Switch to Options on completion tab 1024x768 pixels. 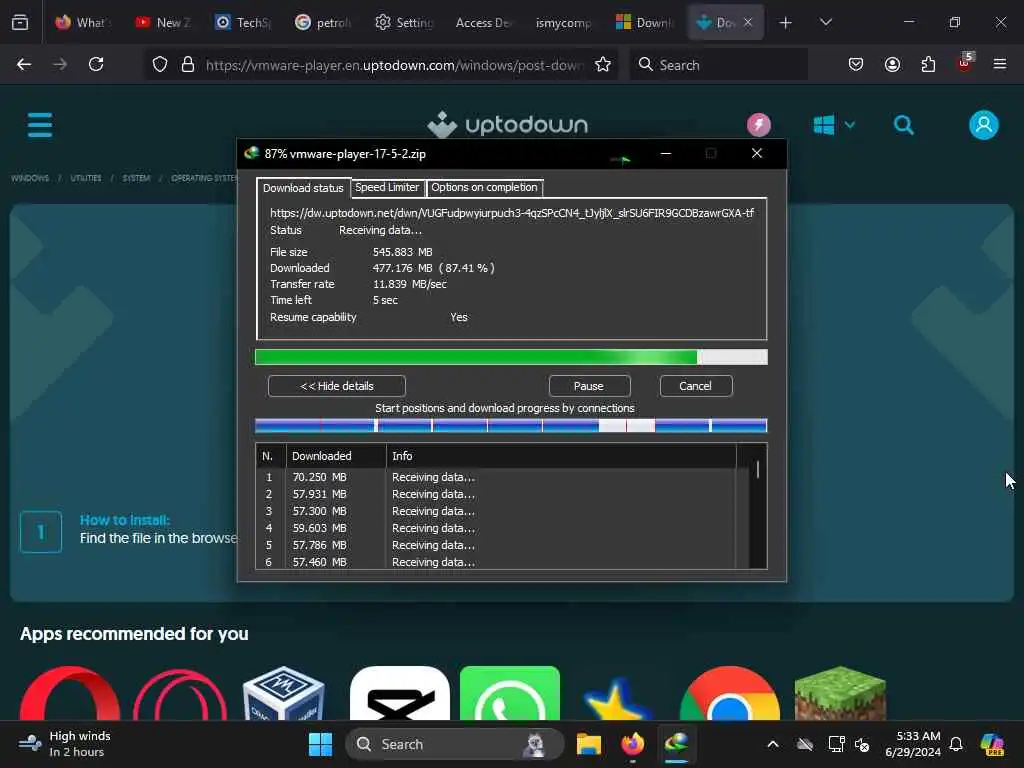(x=484, y=187)
